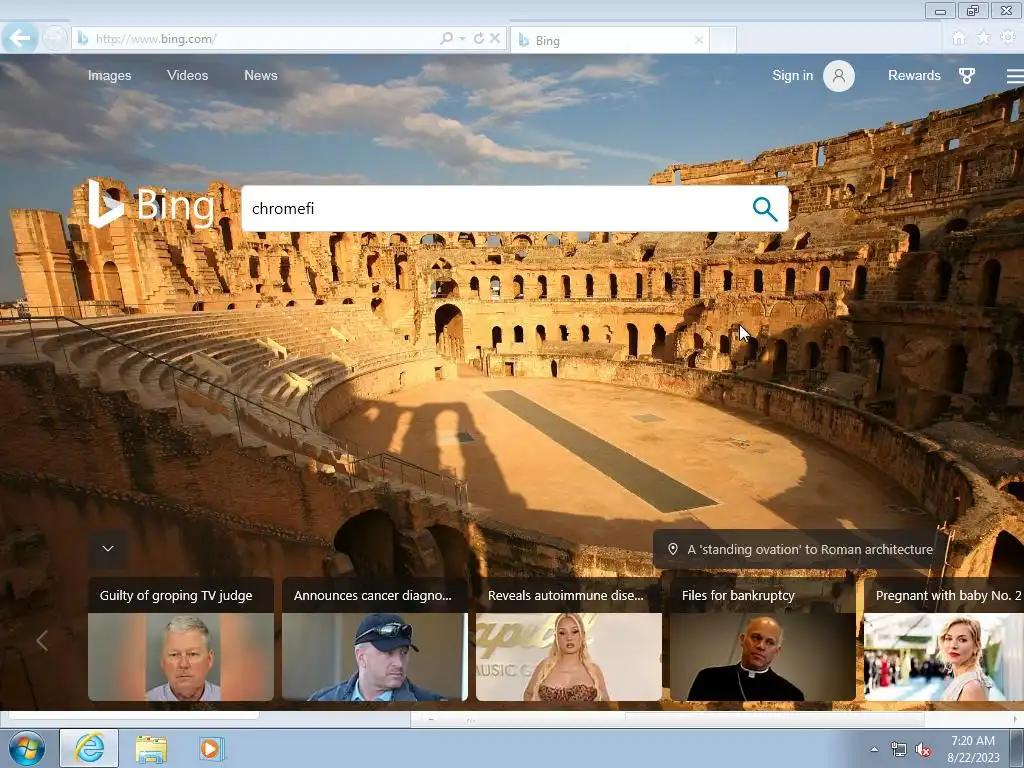Go to Home with the house icon
Screen dimensions: 1024x768
point(959,38)
